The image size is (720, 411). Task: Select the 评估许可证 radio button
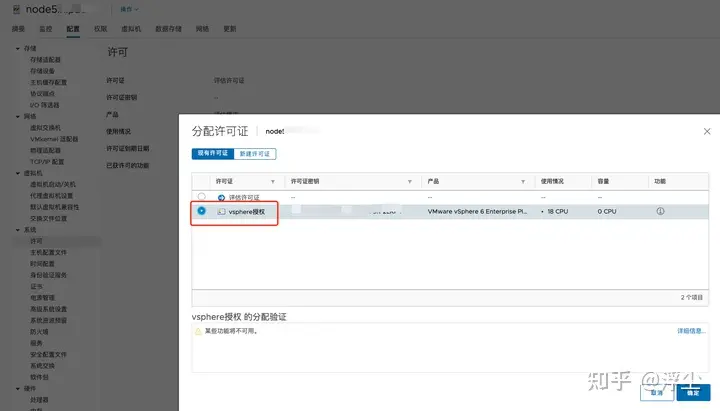point(202,197)
